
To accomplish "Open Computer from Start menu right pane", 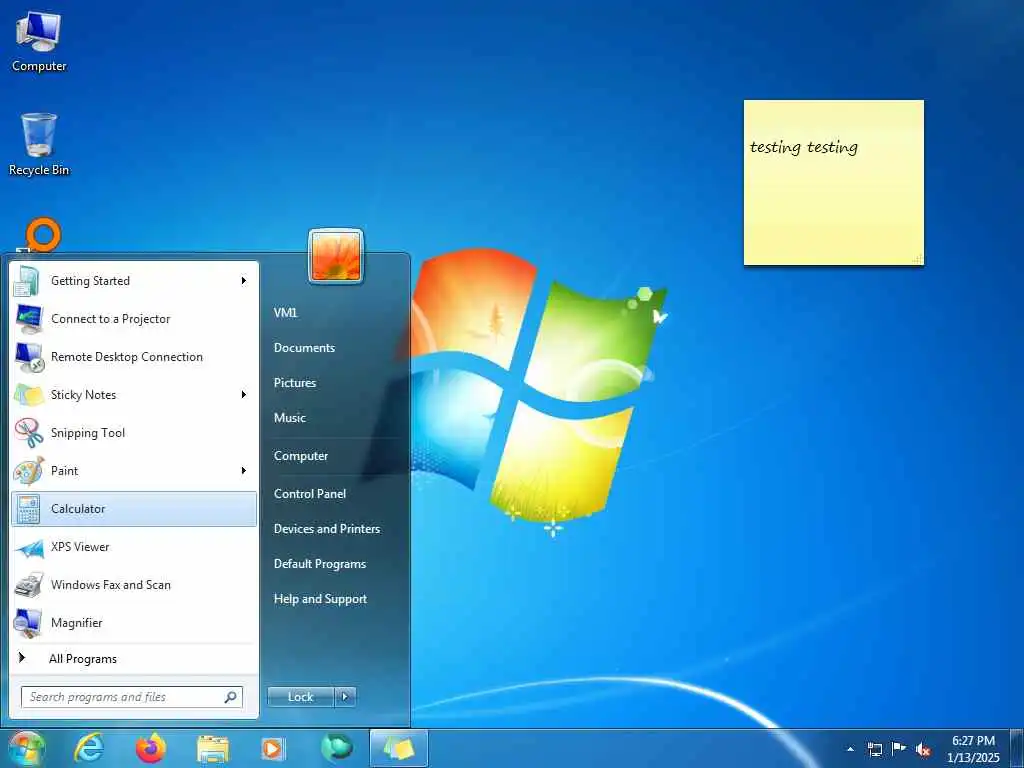I will pos(300,456).
